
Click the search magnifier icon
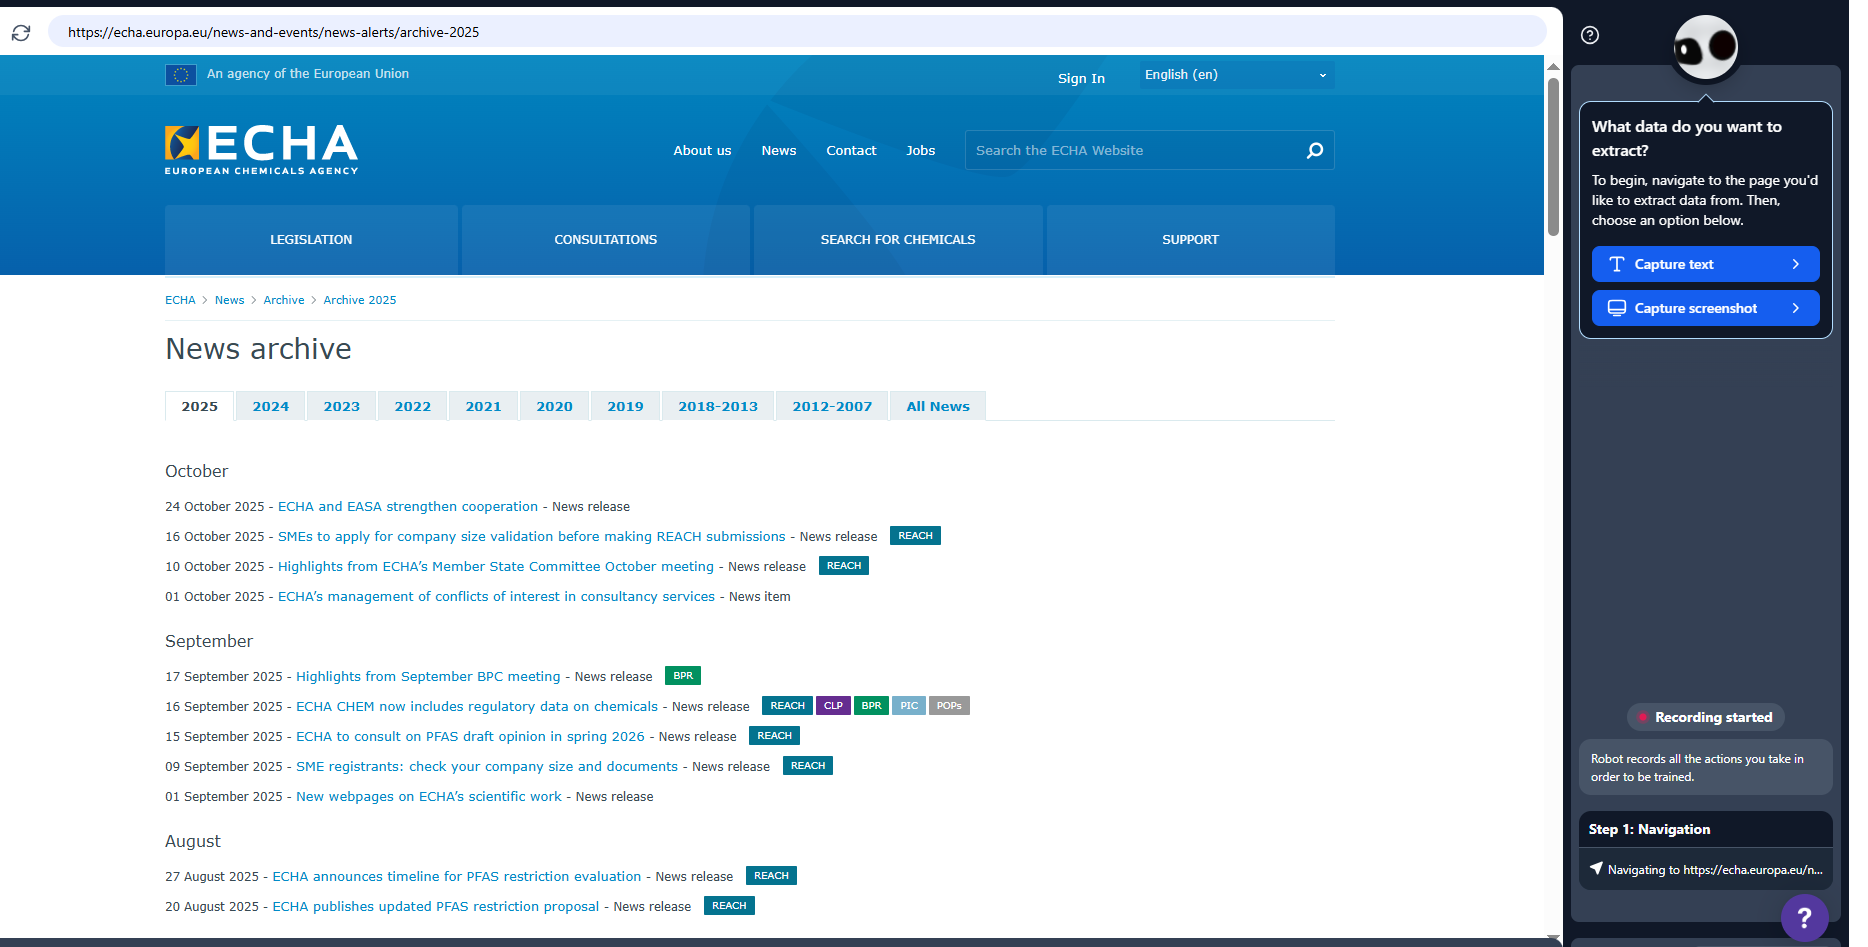click(x=1314, y=150)
